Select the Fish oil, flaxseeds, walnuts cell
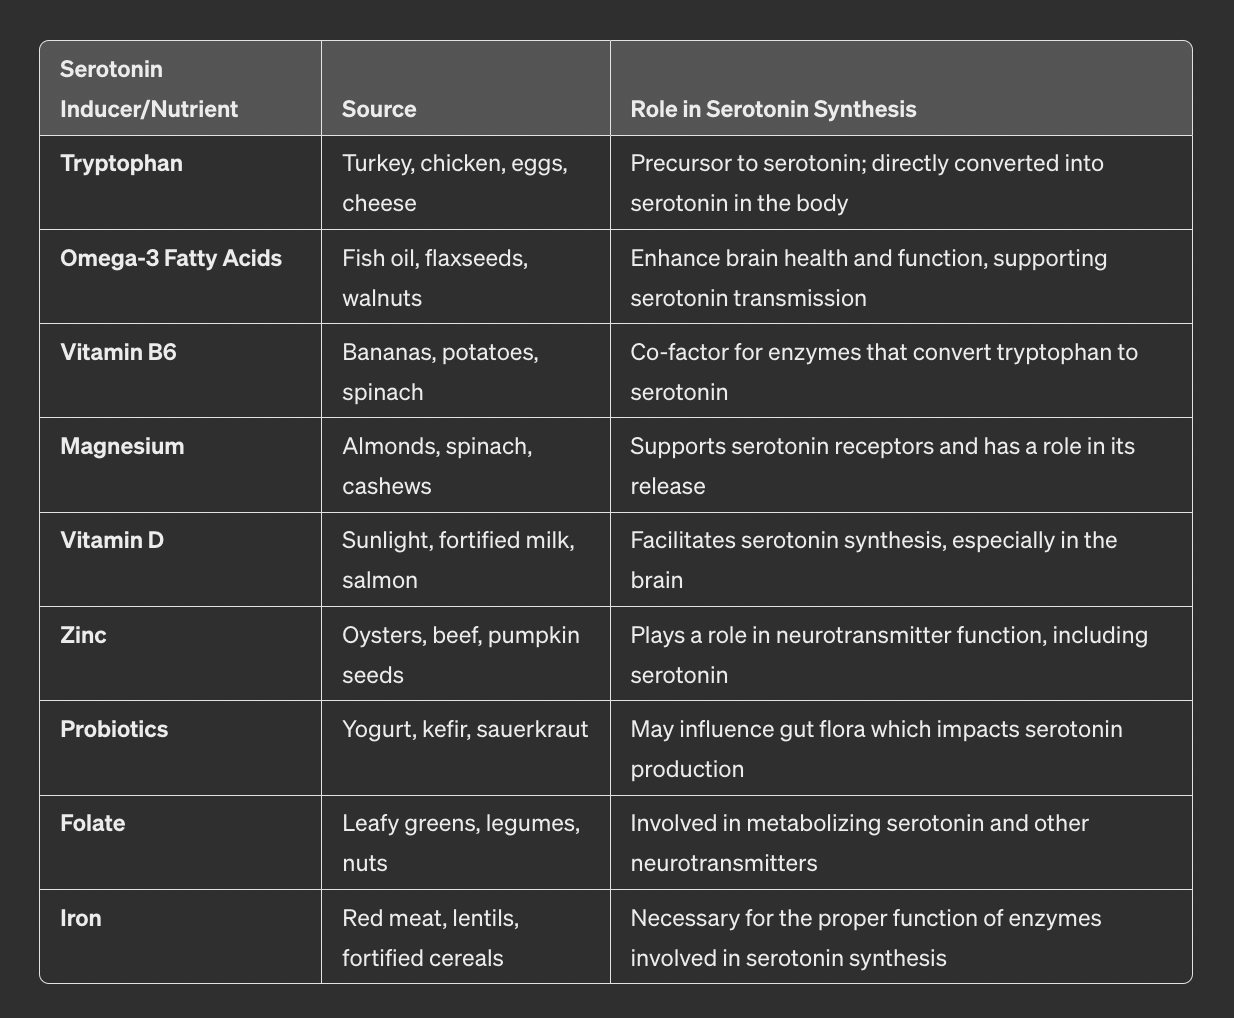This screenshot has width=1234, height=1018. (435, 278)
